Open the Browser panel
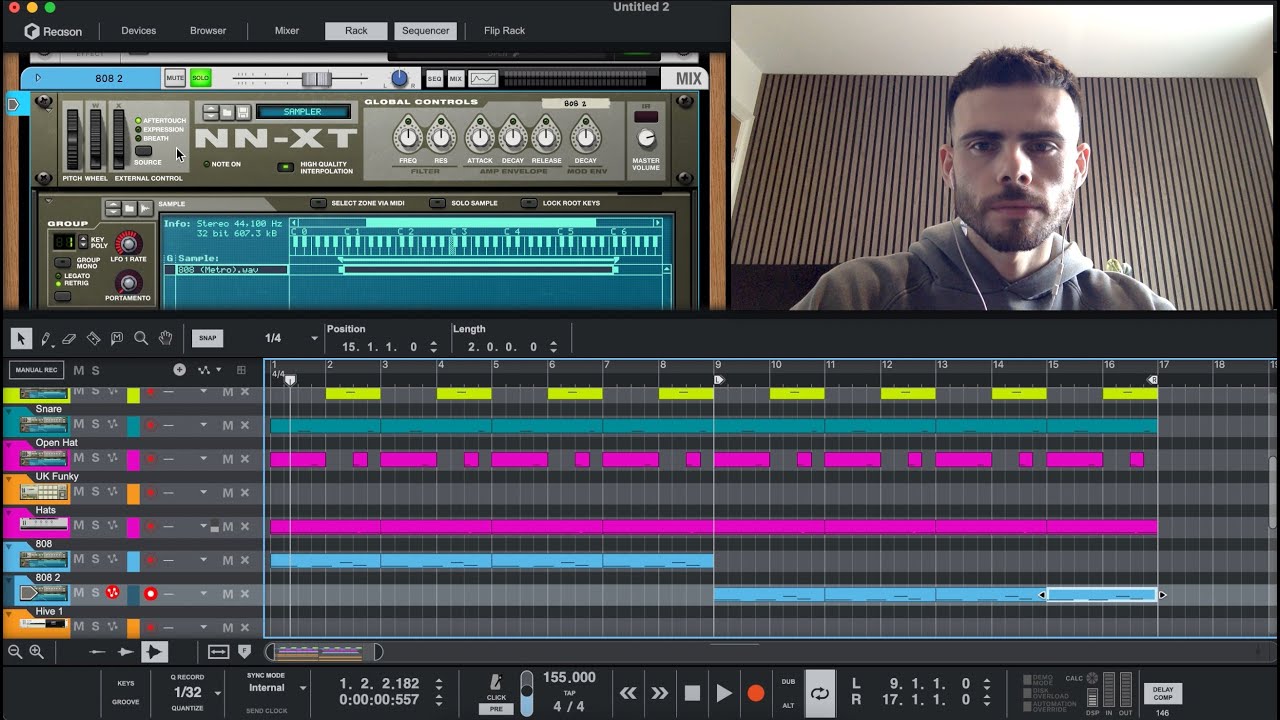 point(208,30)
